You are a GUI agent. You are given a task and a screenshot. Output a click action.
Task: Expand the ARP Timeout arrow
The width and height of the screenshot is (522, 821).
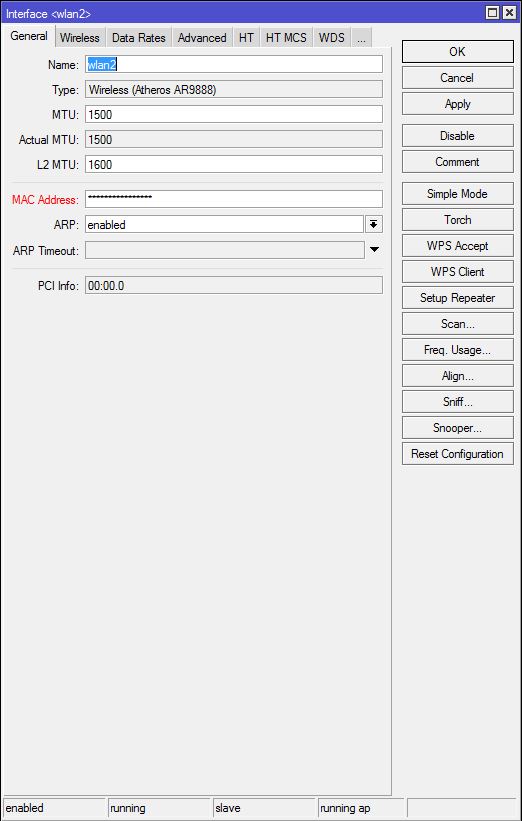[x=374, y=250]
